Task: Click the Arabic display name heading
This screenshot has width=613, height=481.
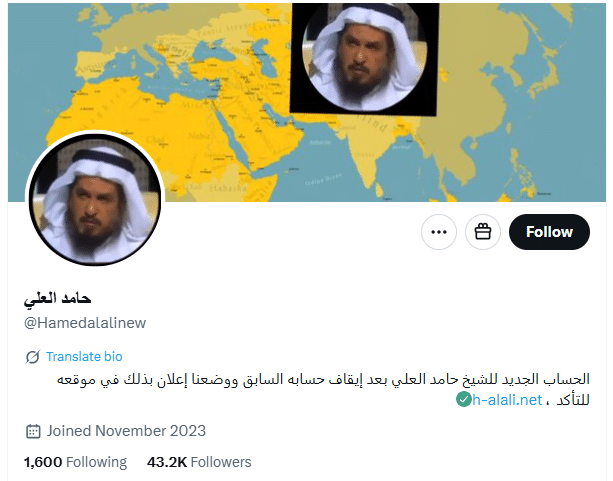Action: tap(57, 299)
